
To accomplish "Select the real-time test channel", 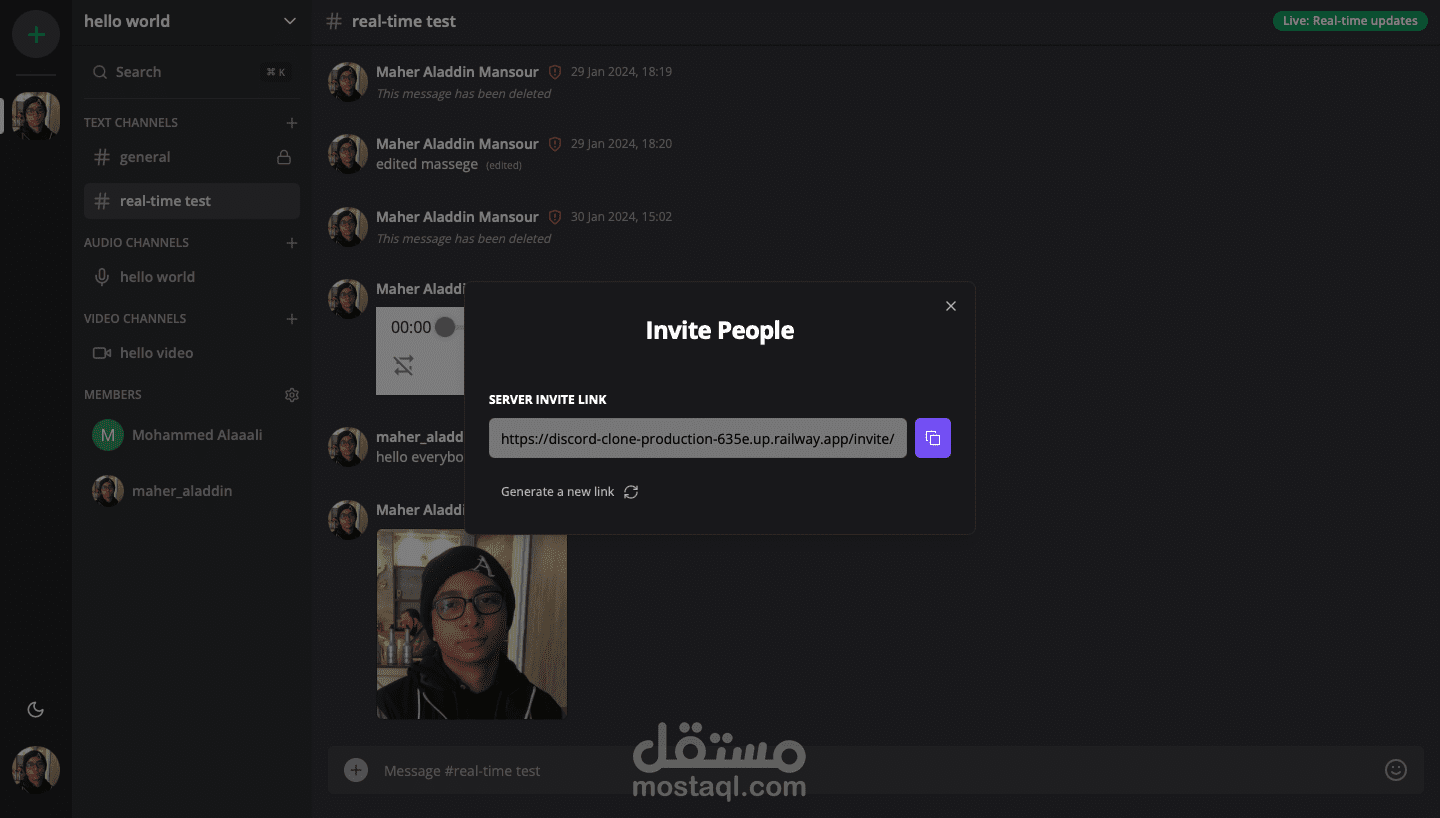I will click(x=192, y=201).
